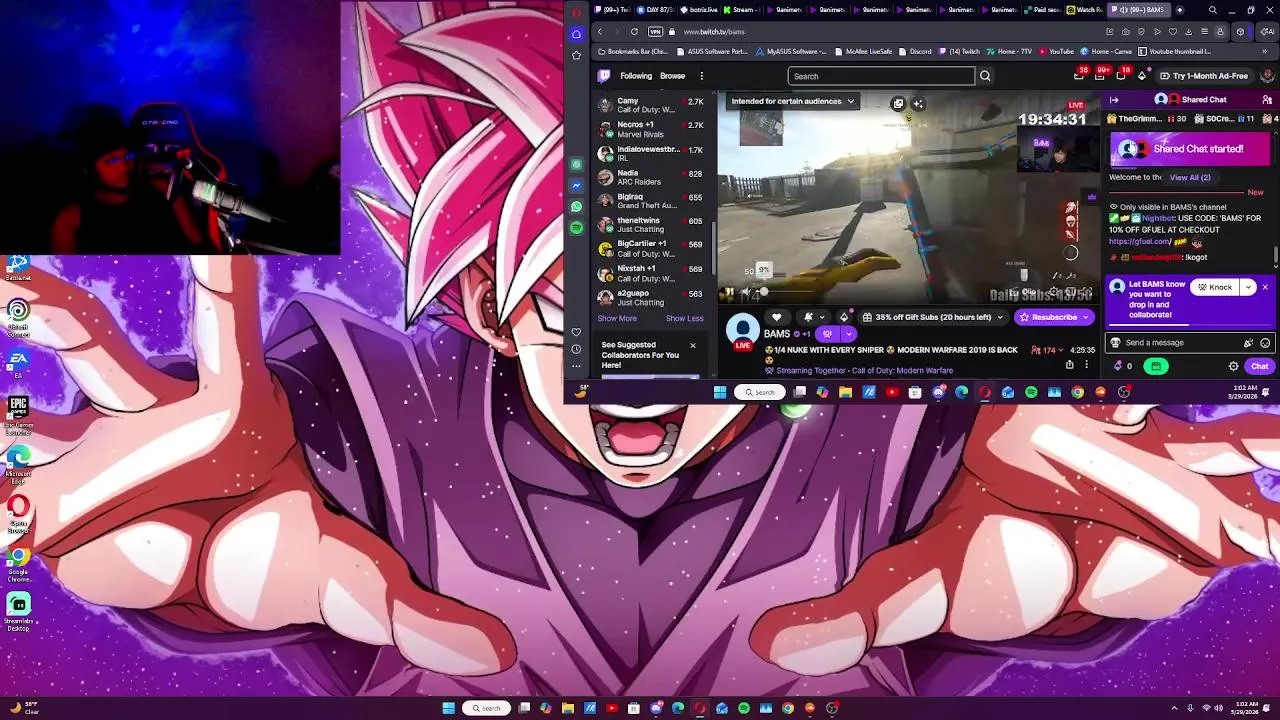Image resolution: width=1280 pixels, height=720 pixels.
Task: Open the user avatar menu on Twitch
Action: point(1267,76)
